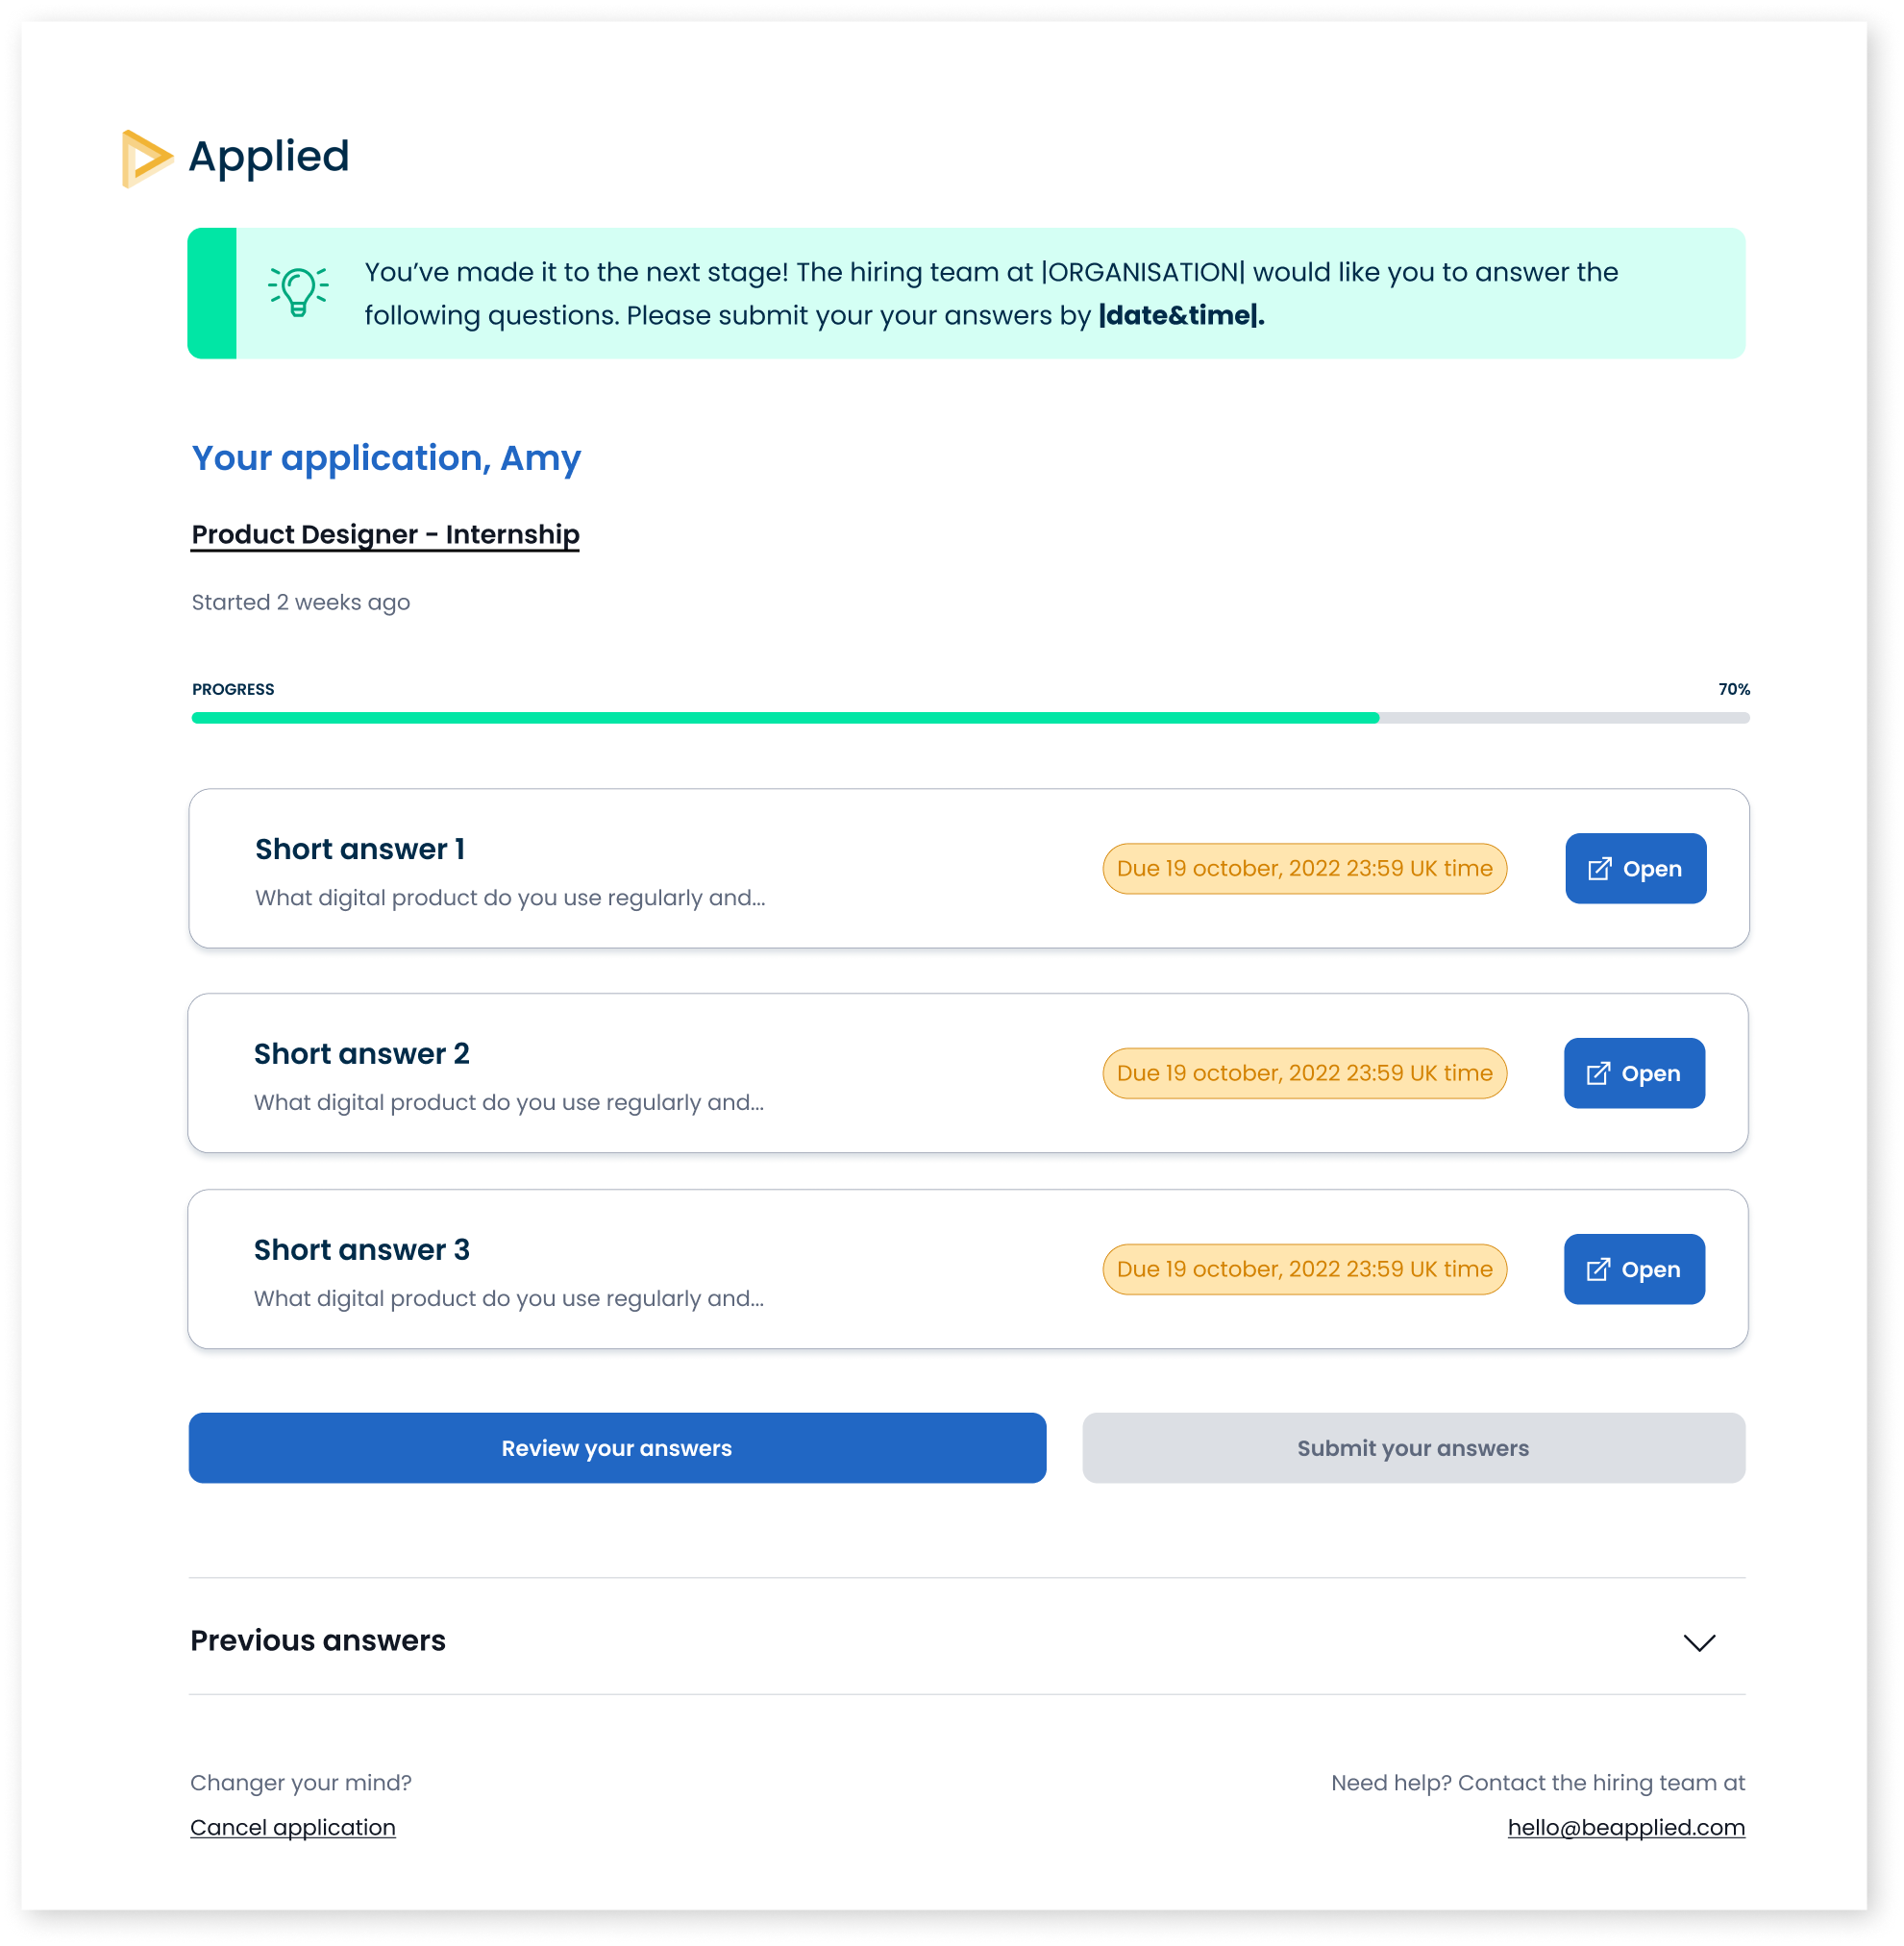Screen dimensions: 1904x1946
Task: Select the Short answer 1 title
Action: 360,849
